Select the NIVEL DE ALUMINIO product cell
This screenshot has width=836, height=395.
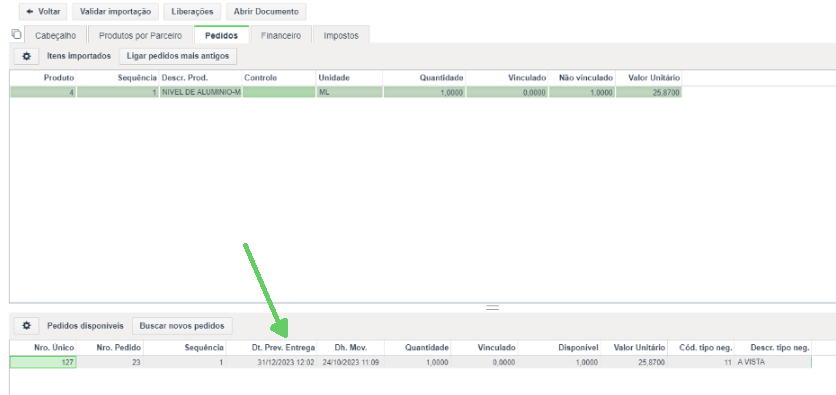tap(200, 92)
